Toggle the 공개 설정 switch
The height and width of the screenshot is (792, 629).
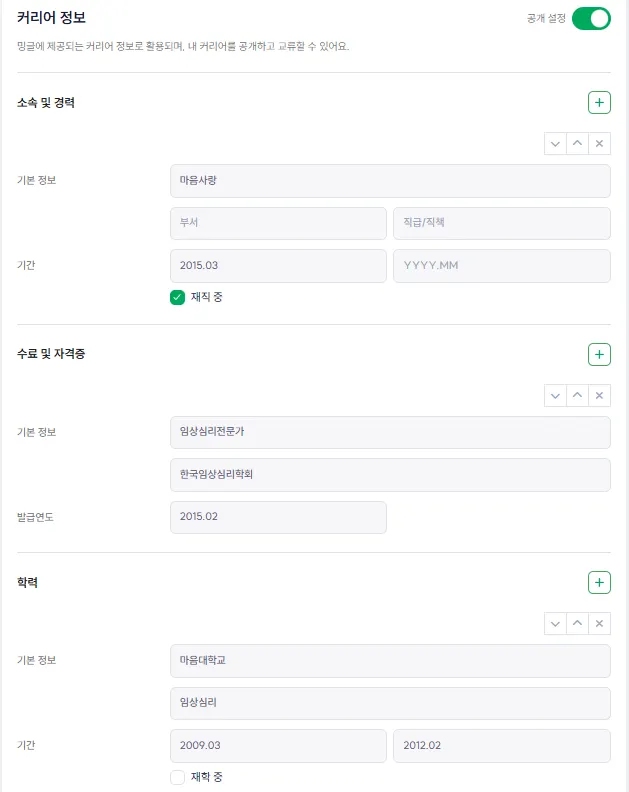591,18
